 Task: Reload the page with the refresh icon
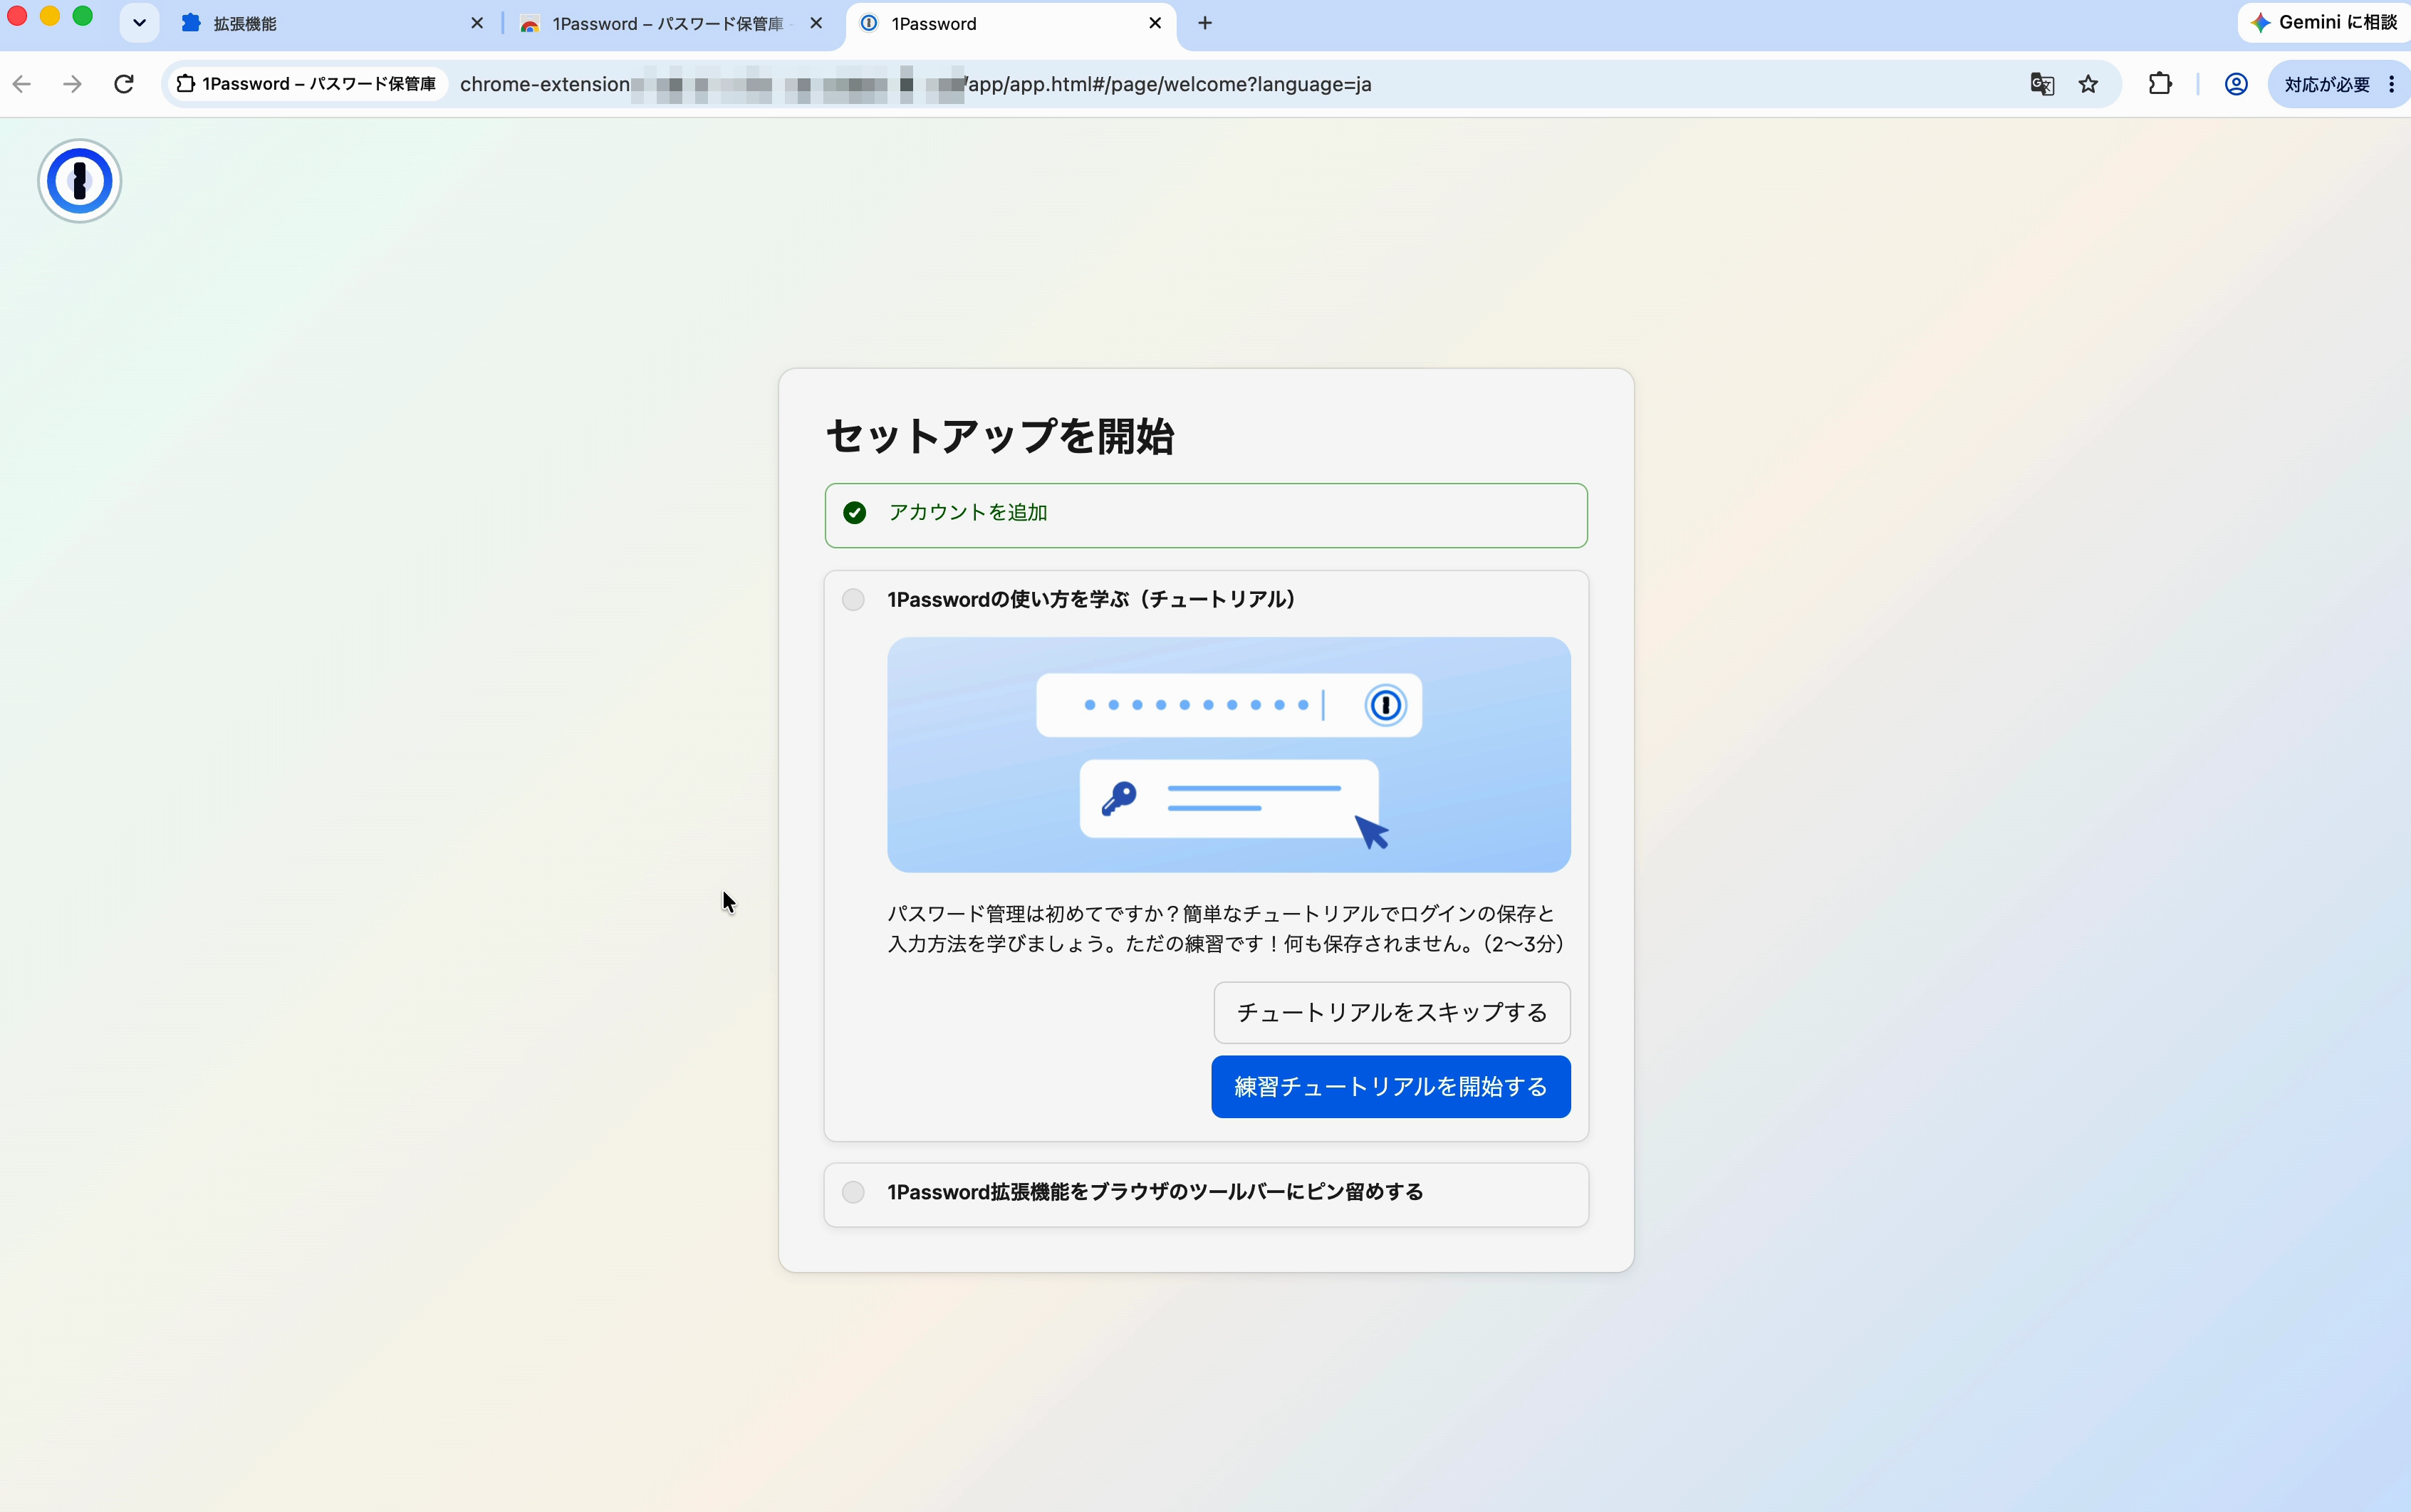coord(124,84)
